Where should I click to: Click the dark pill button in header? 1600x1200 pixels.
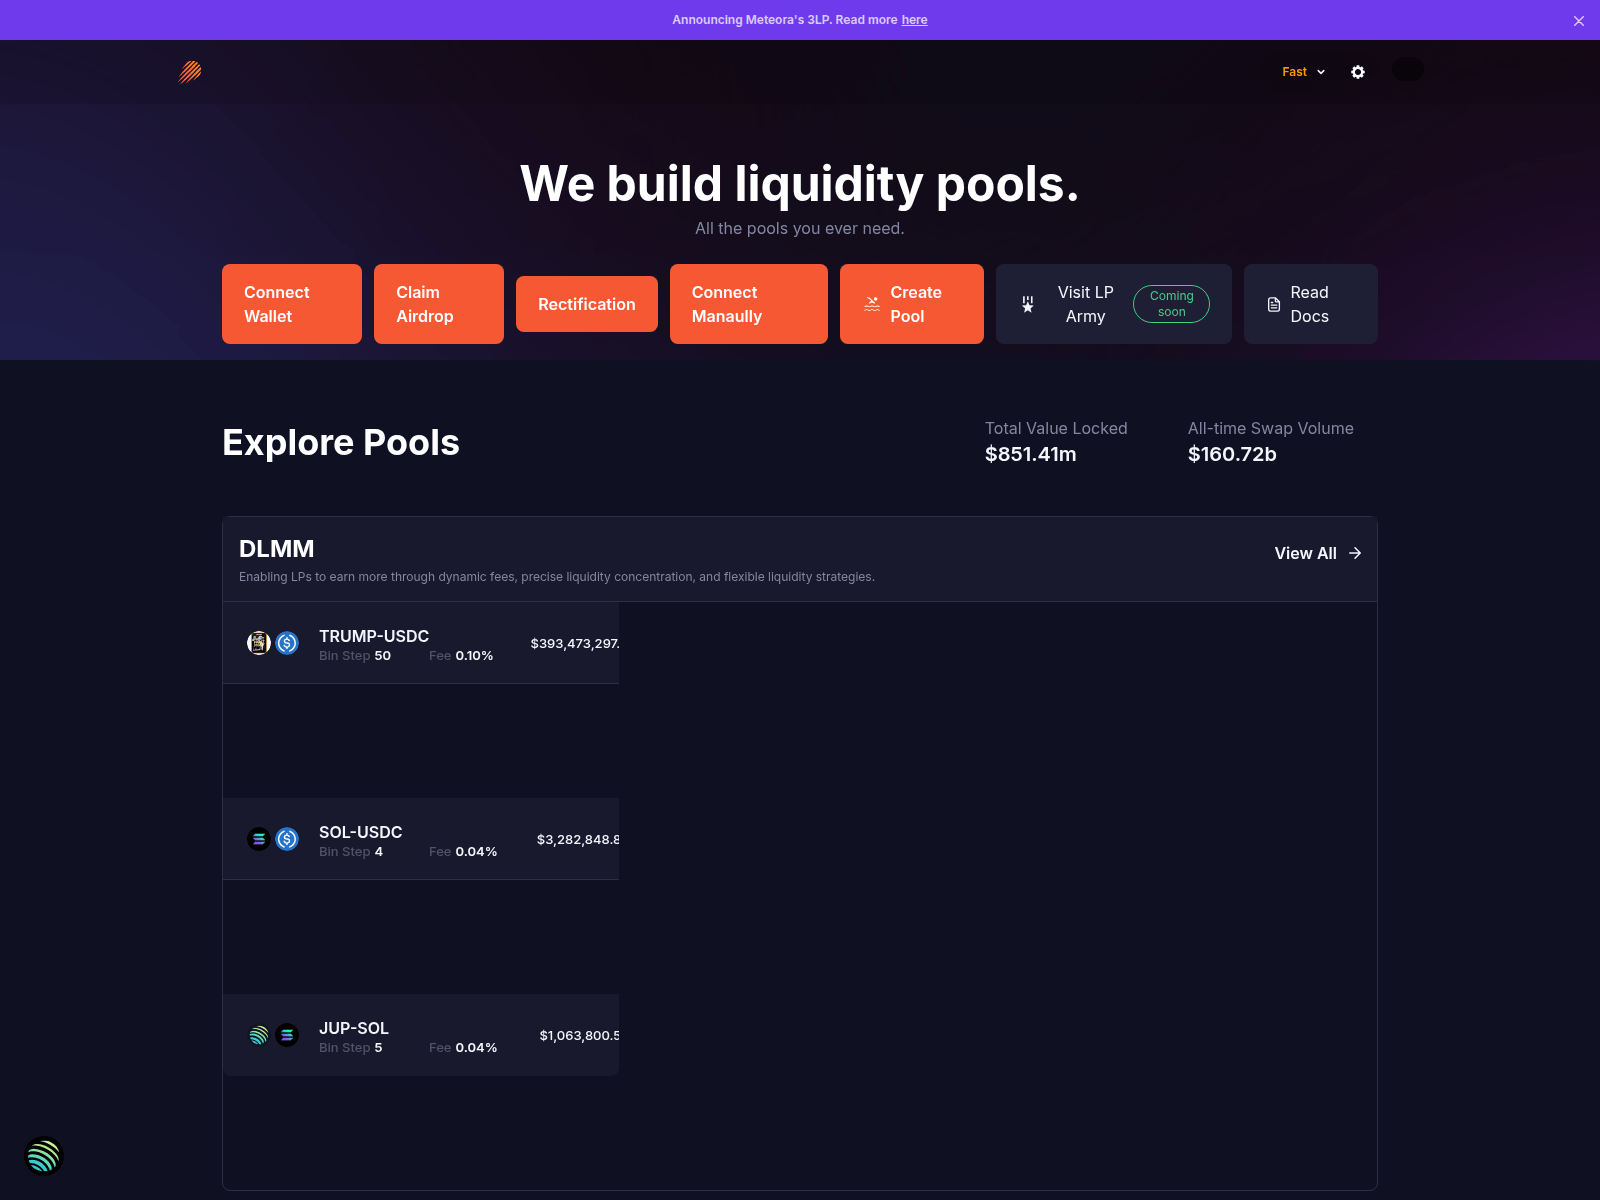(x=1408, y=69)
